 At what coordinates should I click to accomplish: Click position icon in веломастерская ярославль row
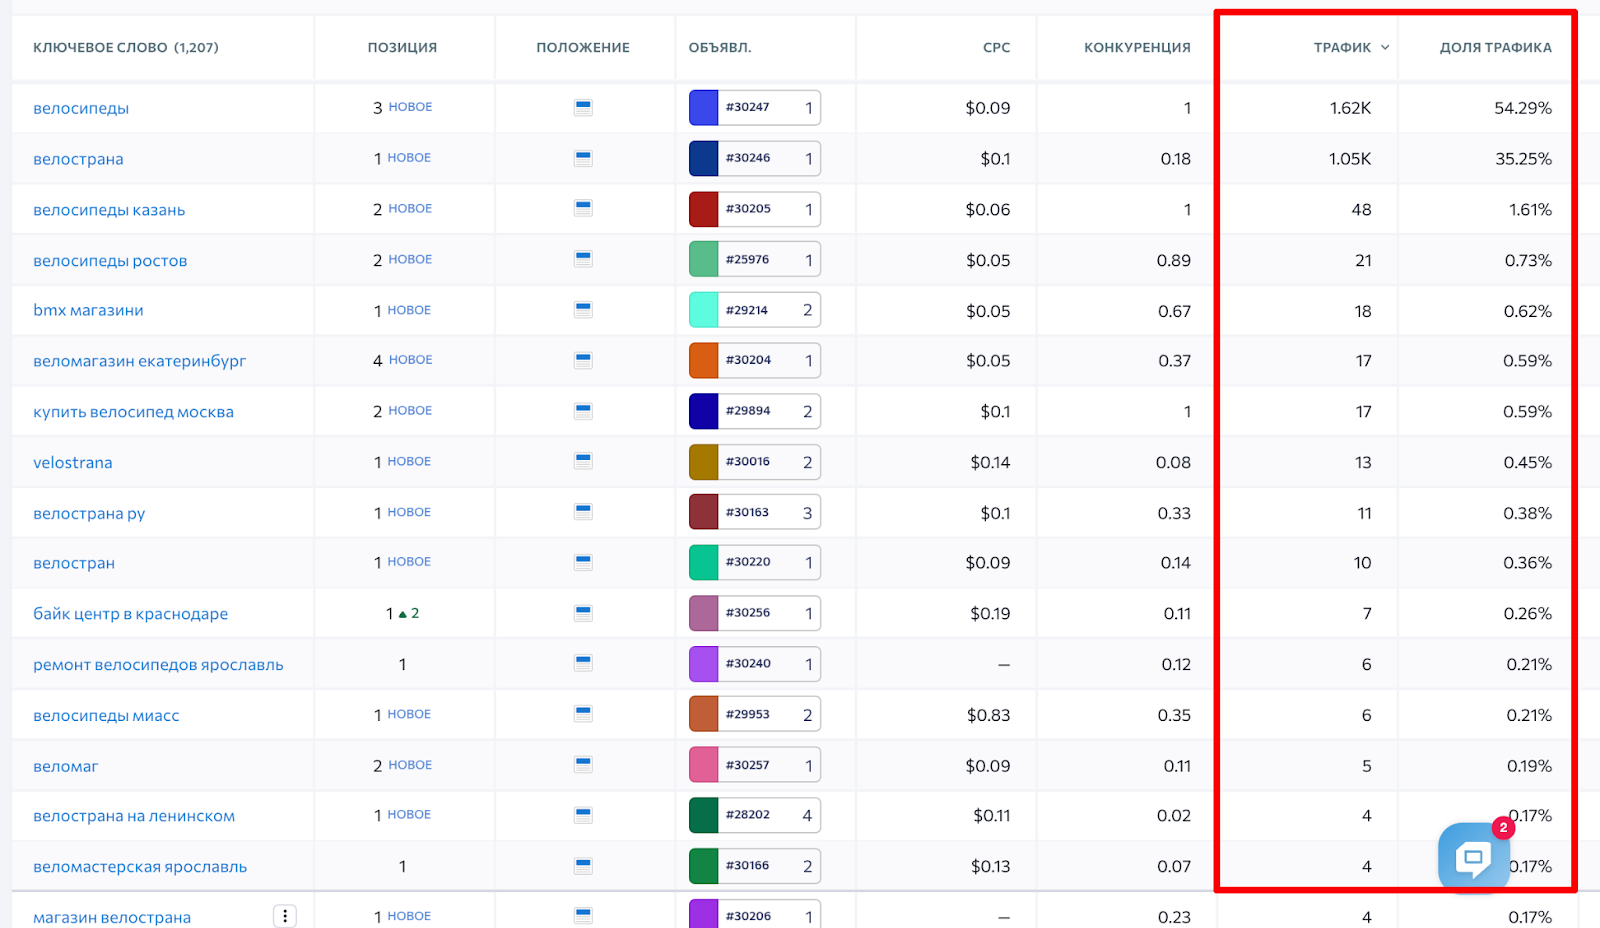point(583,866)
